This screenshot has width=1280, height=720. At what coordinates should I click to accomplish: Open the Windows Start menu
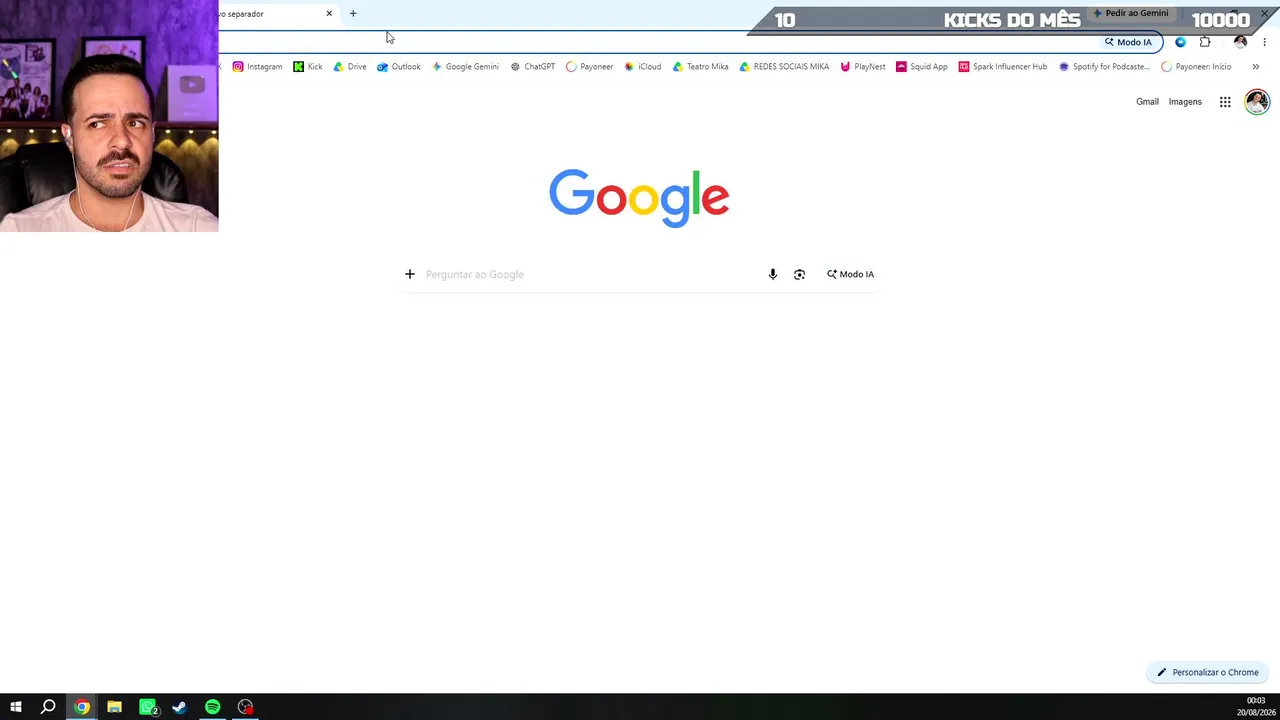click(x=16, y=707)
